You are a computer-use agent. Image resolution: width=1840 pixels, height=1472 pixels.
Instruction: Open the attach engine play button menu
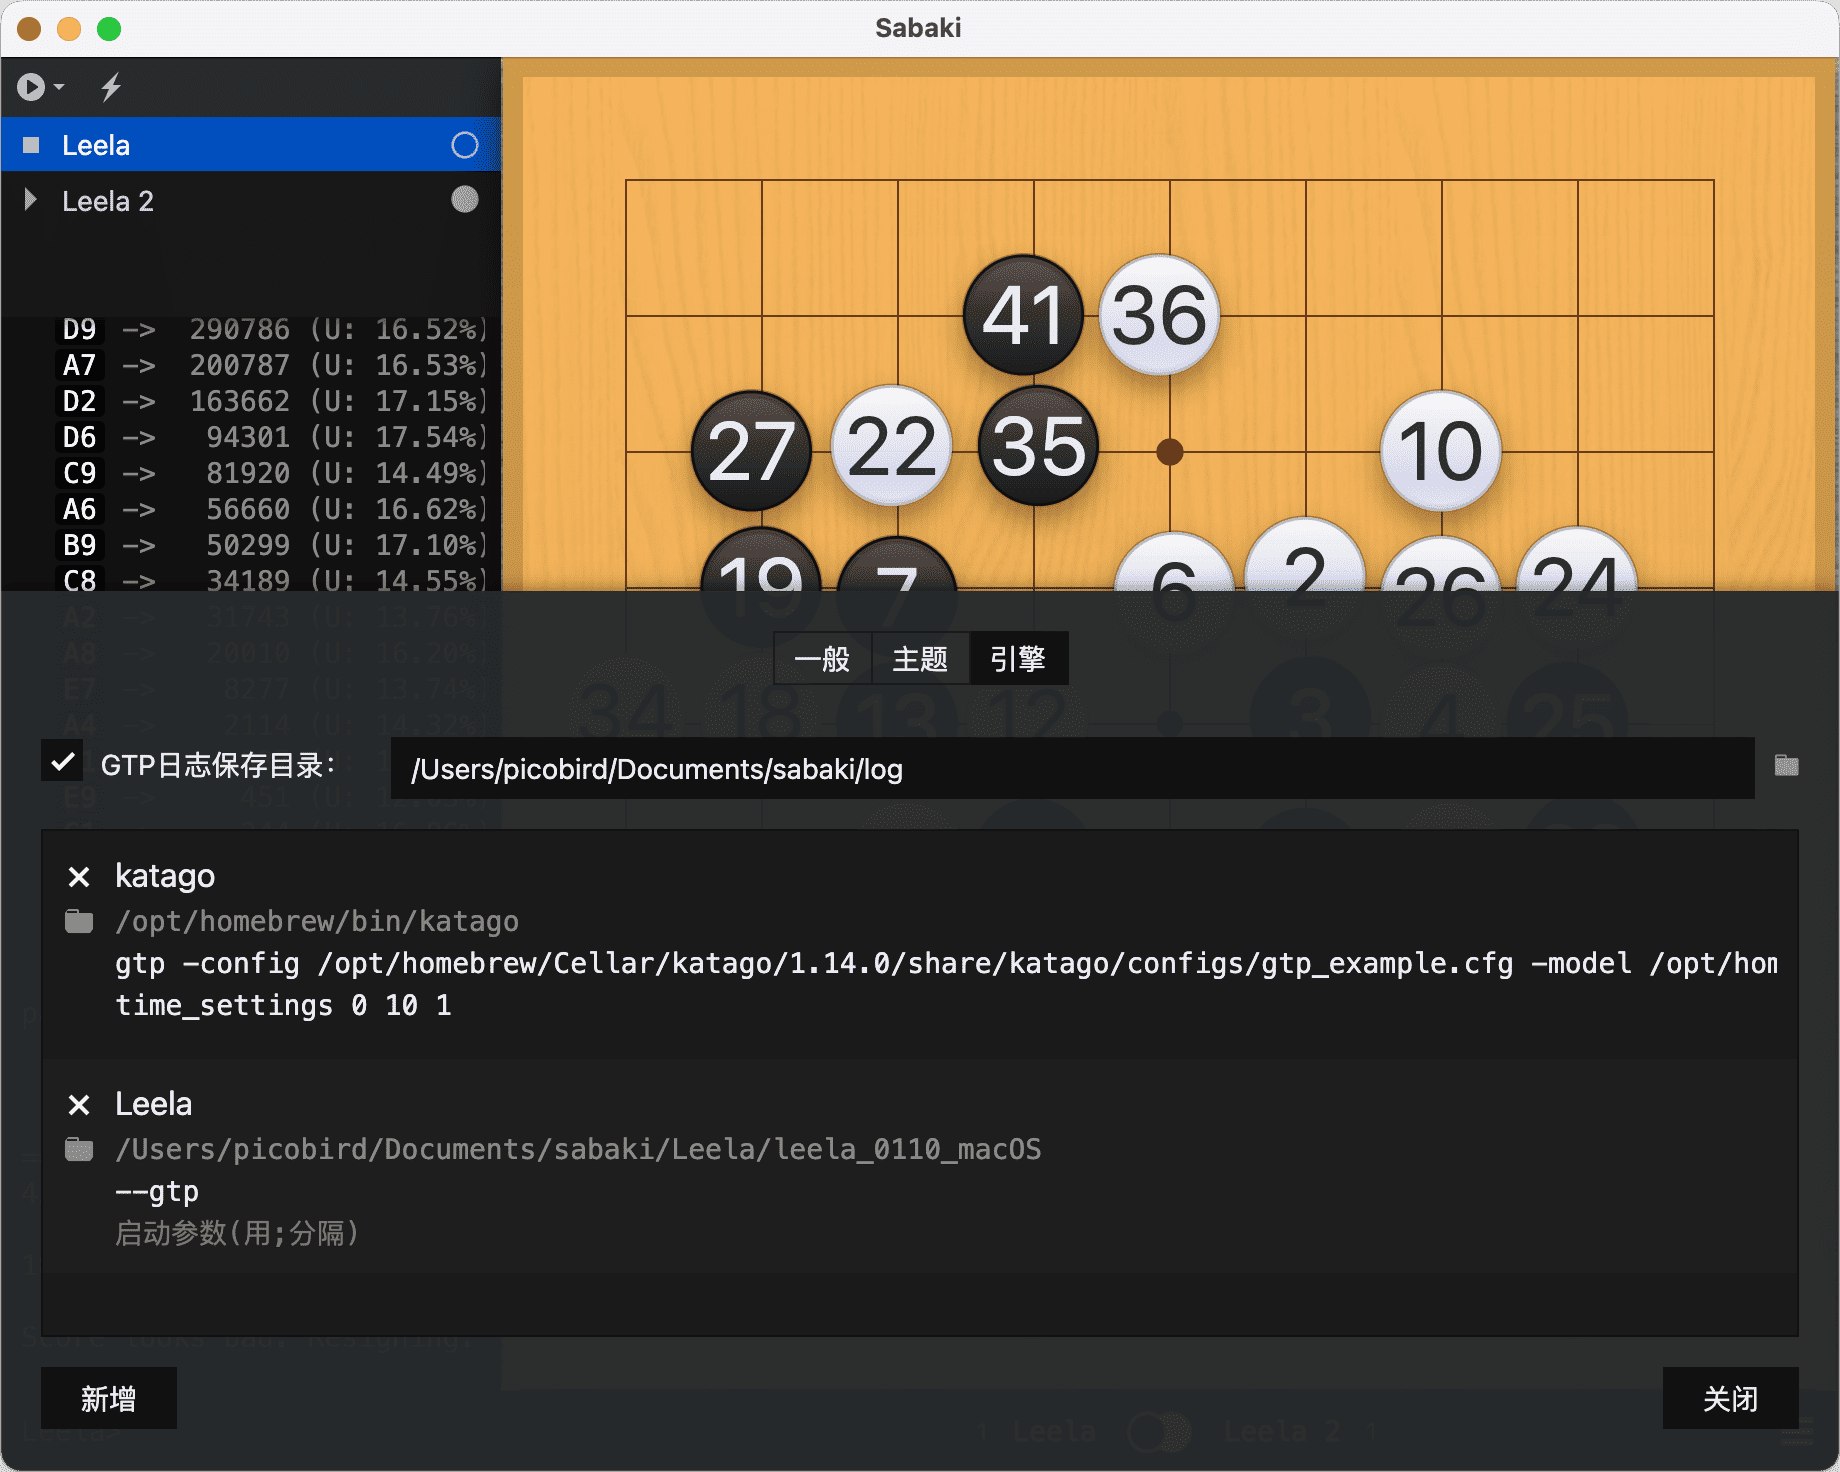pos(41,88)
